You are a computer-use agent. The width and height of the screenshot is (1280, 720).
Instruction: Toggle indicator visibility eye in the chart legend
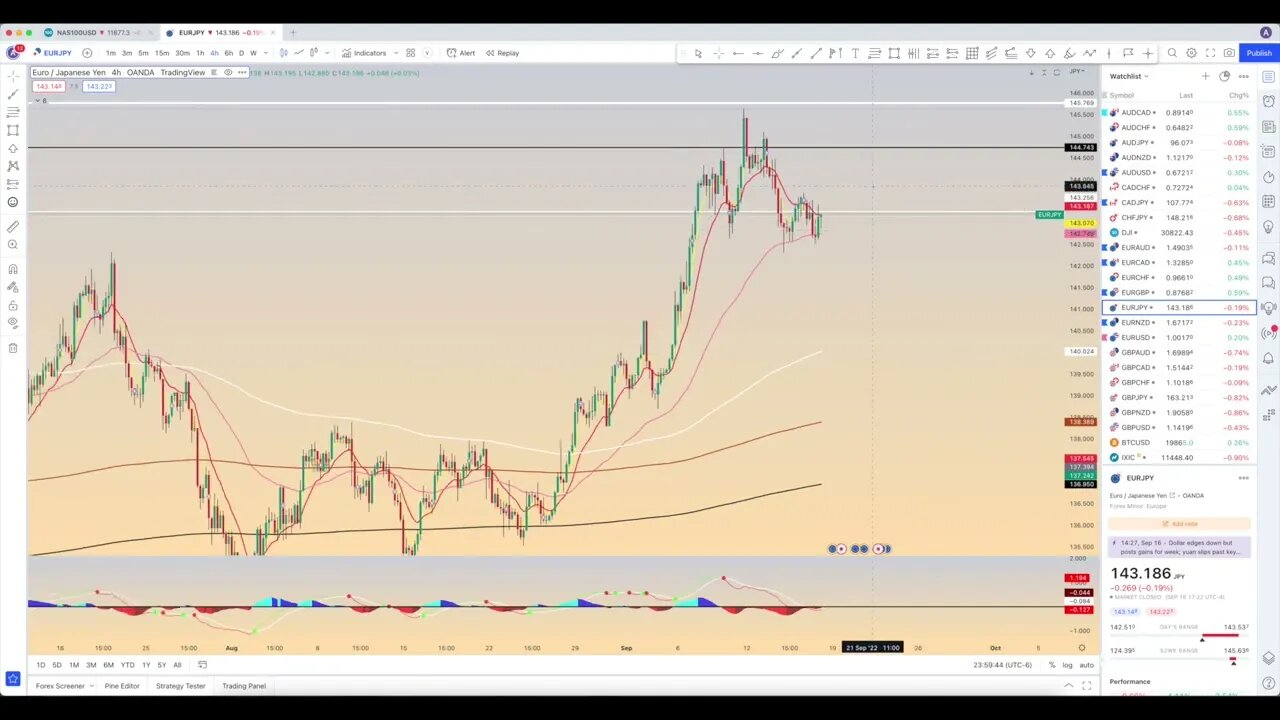tap(228, 72)
